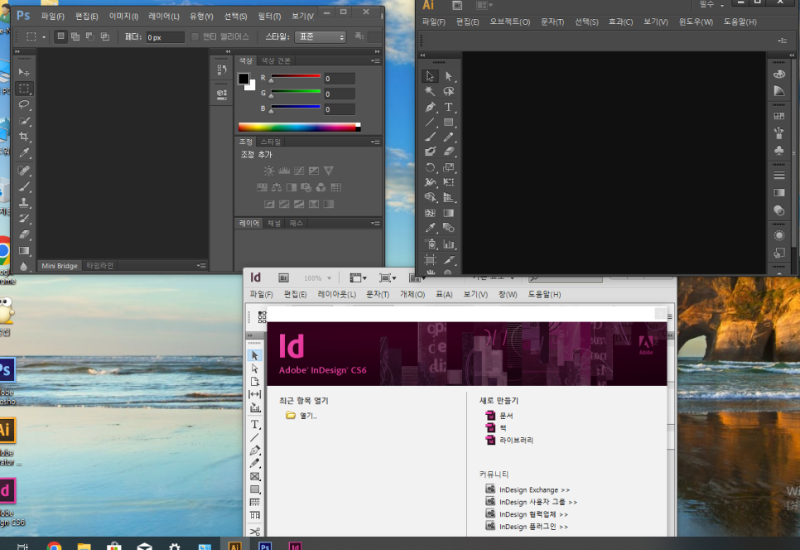The height and width of the screenshot is (550, 800).
Task: Select Photoshop's Rectangular Marquee tool
Action: click(24, 89)
